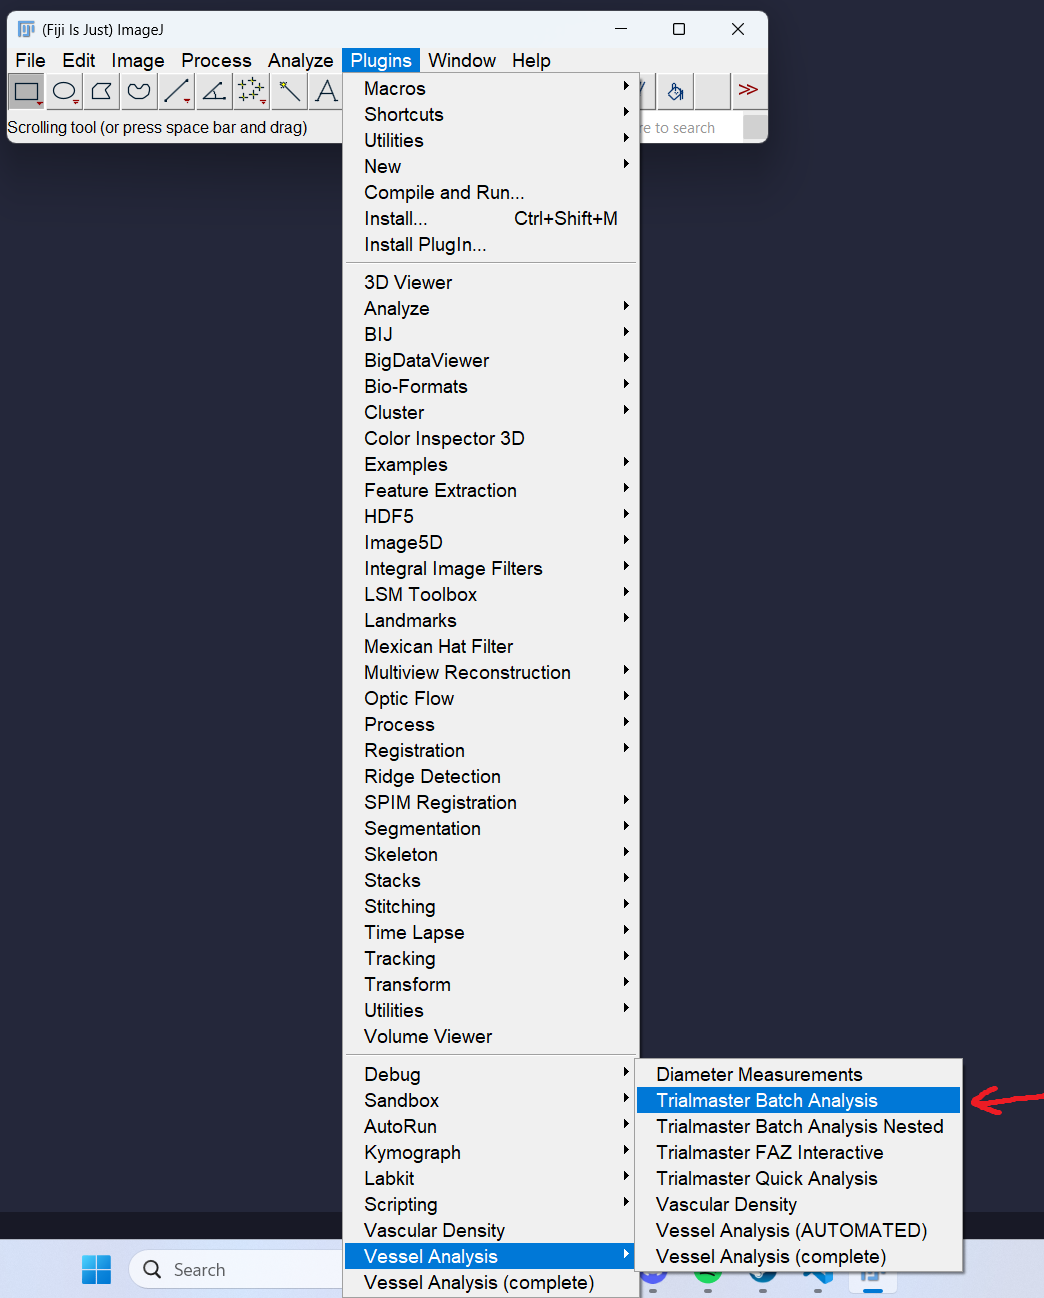Select the Straight Line tool
This screenshot has width=1044, height=1298.
(177, 92)
